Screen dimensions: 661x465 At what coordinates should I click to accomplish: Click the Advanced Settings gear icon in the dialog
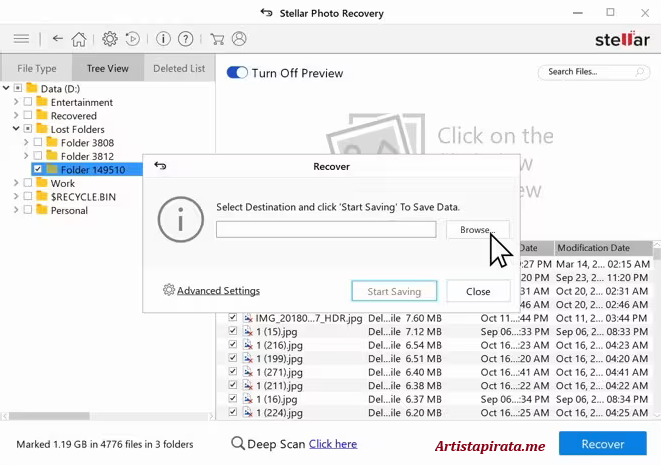(169, 290)
